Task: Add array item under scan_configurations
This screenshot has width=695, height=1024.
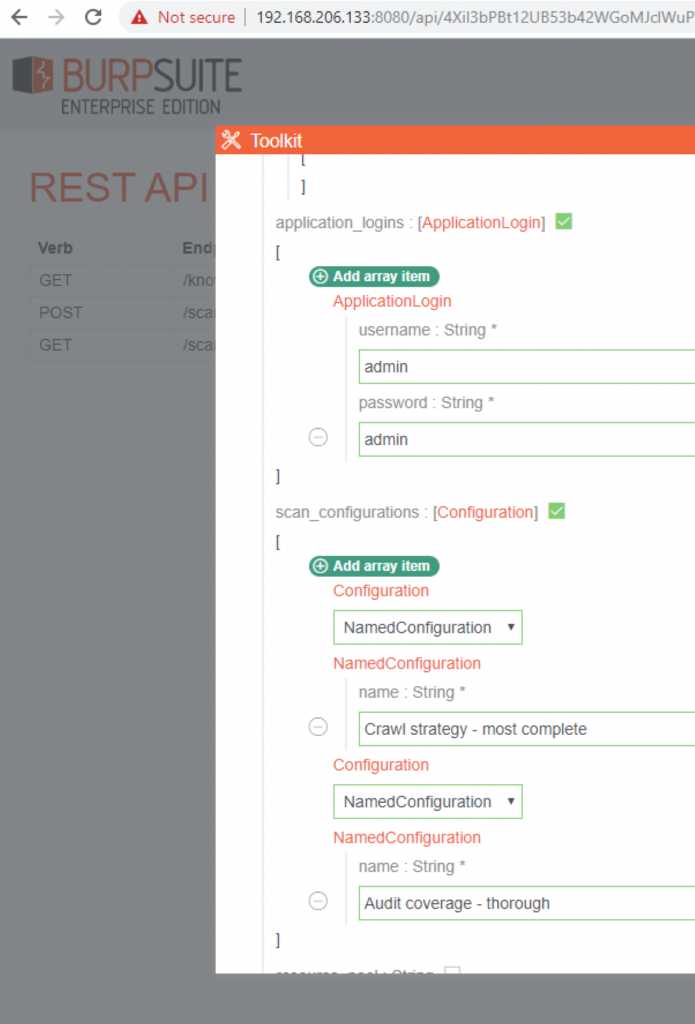Action: [374, 566]
